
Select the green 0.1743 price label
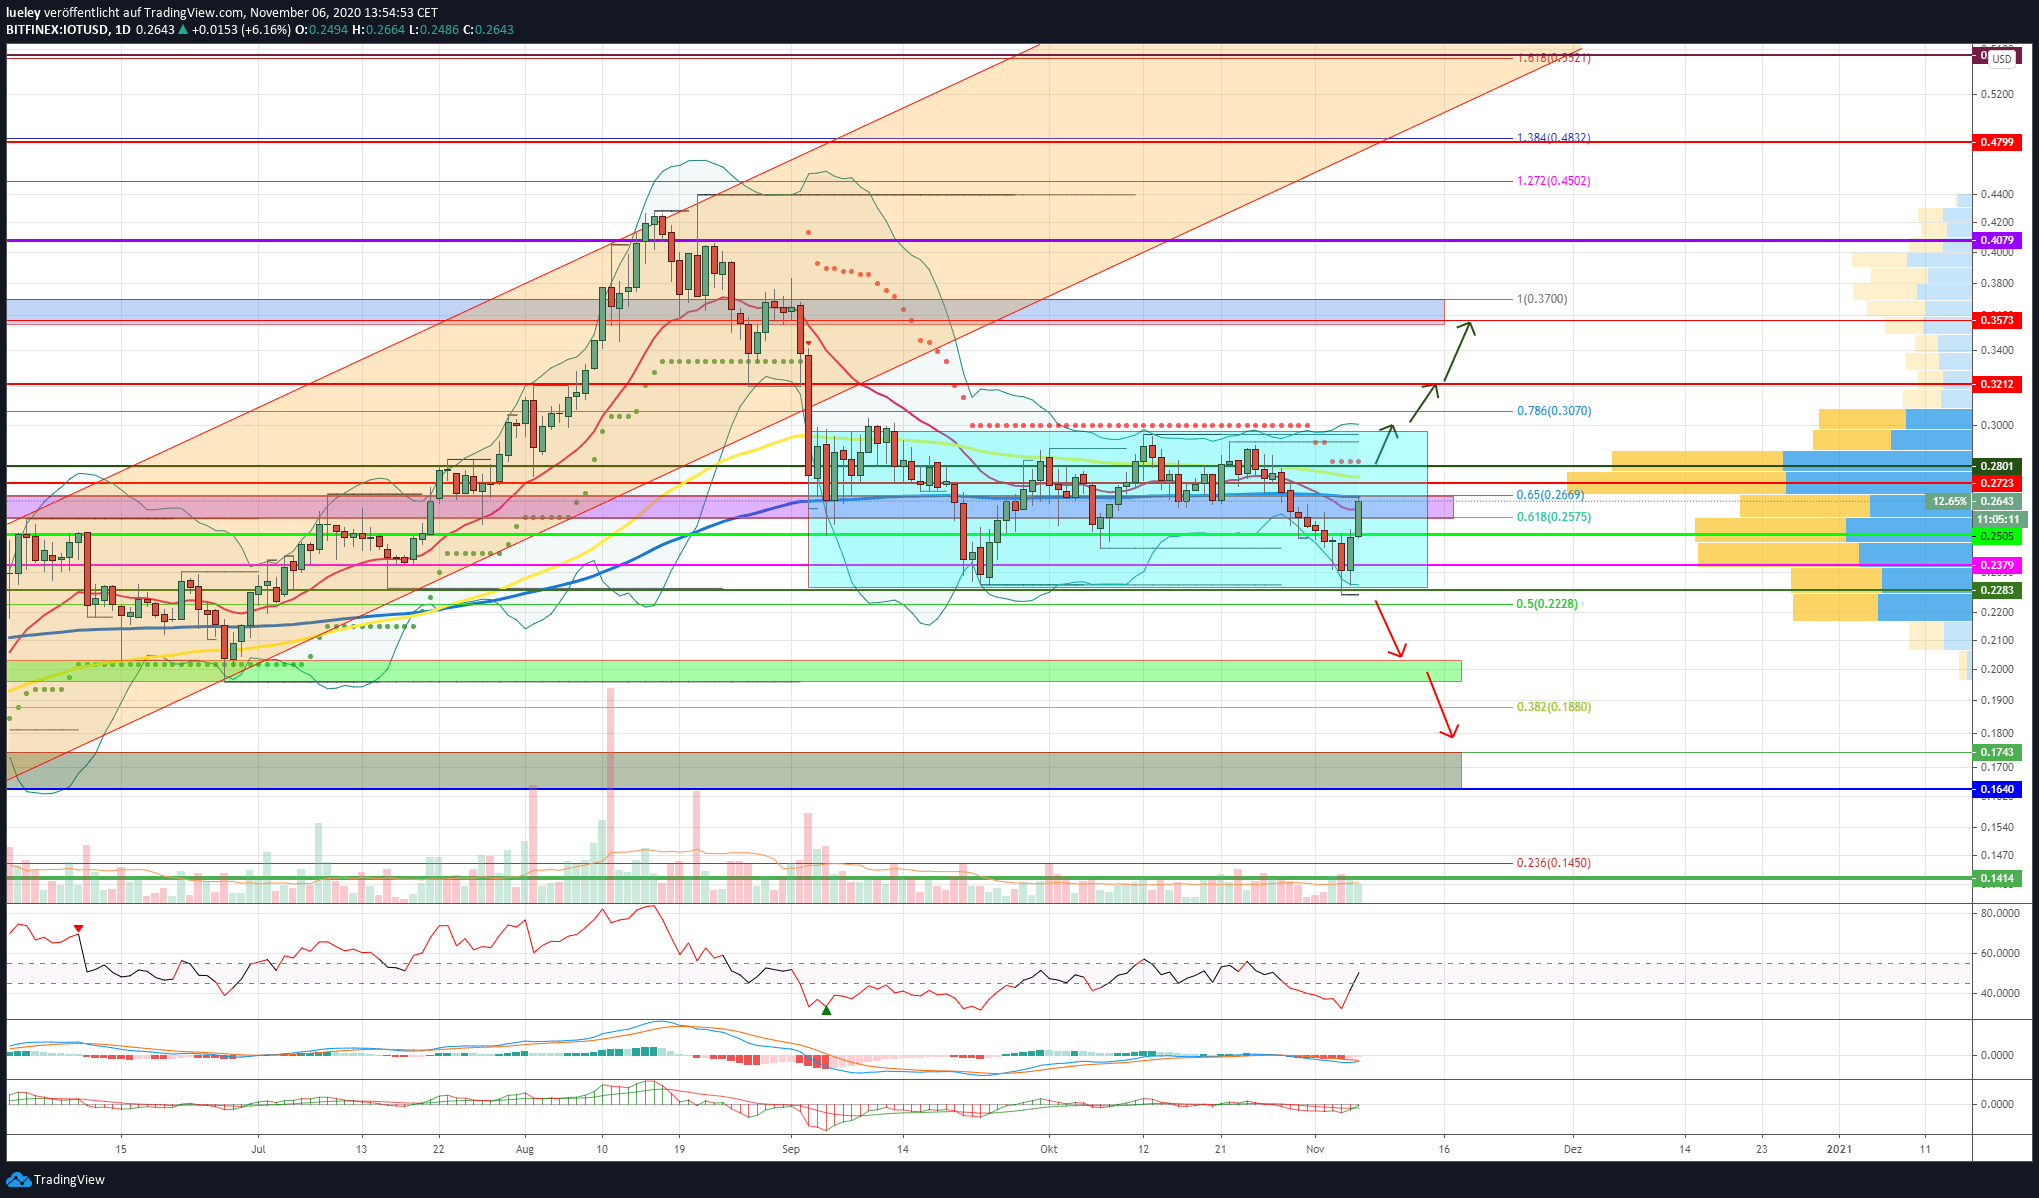click(x=1997, y=752)
